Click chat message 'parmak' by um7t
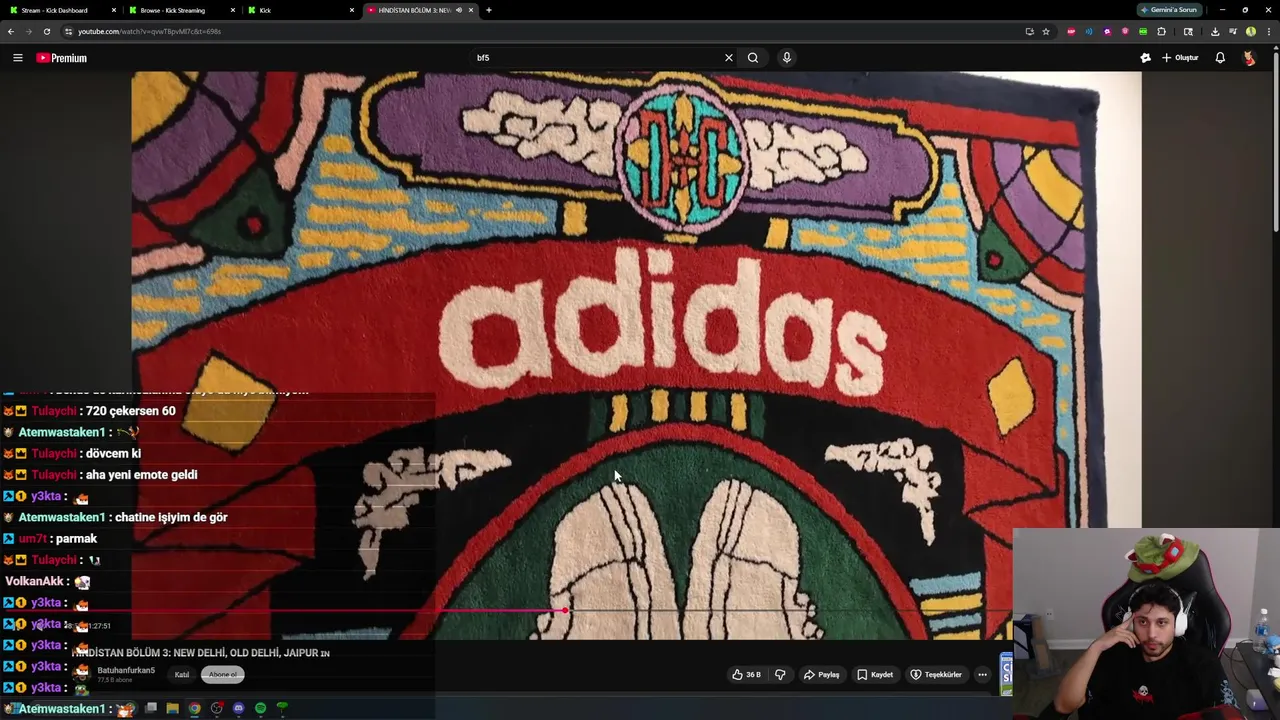The width and height of the screenshot is (1280, 720). pyautogui.click(x=77, y=539)
